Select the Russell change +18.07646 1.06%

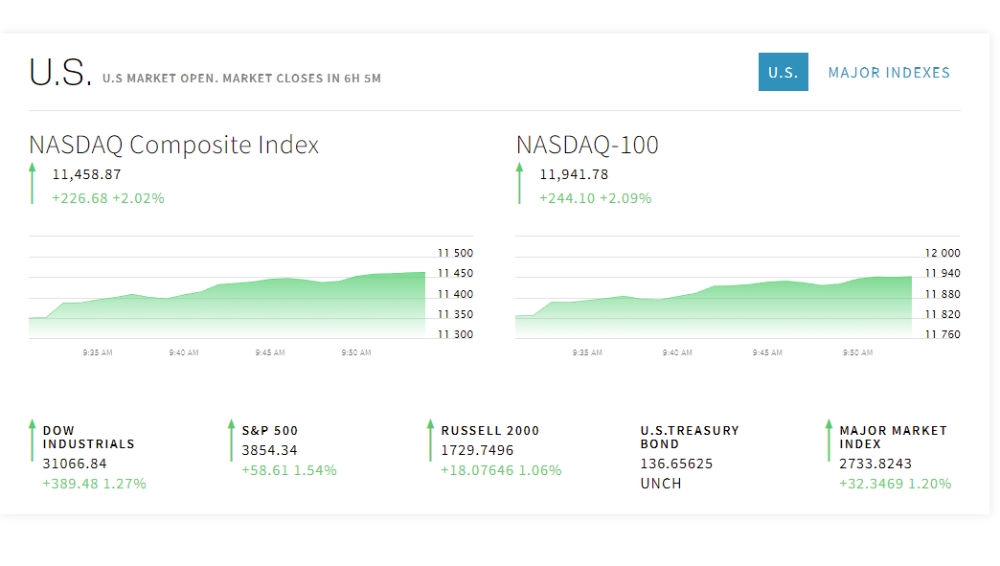[501, 470]
